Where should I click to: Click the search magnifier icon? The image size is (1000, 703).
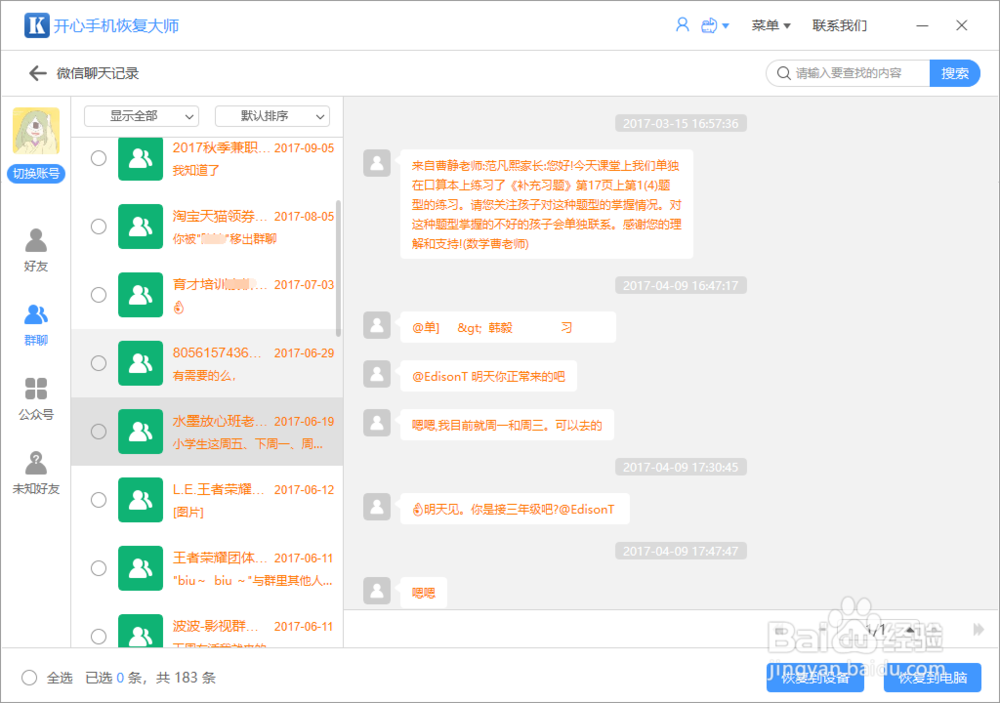[783, 73]
